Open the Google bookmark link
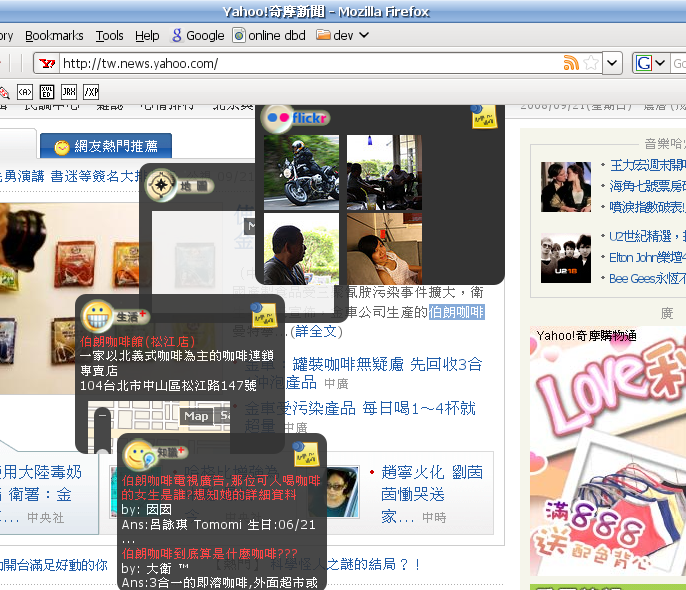Image resolution: width=686 pixels, height=590 pixels. click(x=197, y=35)
